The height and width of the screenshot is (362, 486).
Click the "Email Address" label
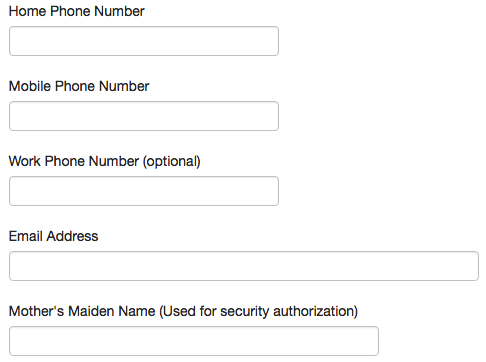53,236
